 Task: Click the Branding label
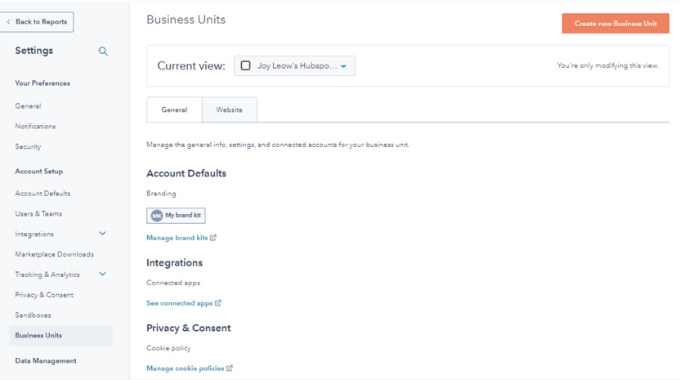point(161,193)
